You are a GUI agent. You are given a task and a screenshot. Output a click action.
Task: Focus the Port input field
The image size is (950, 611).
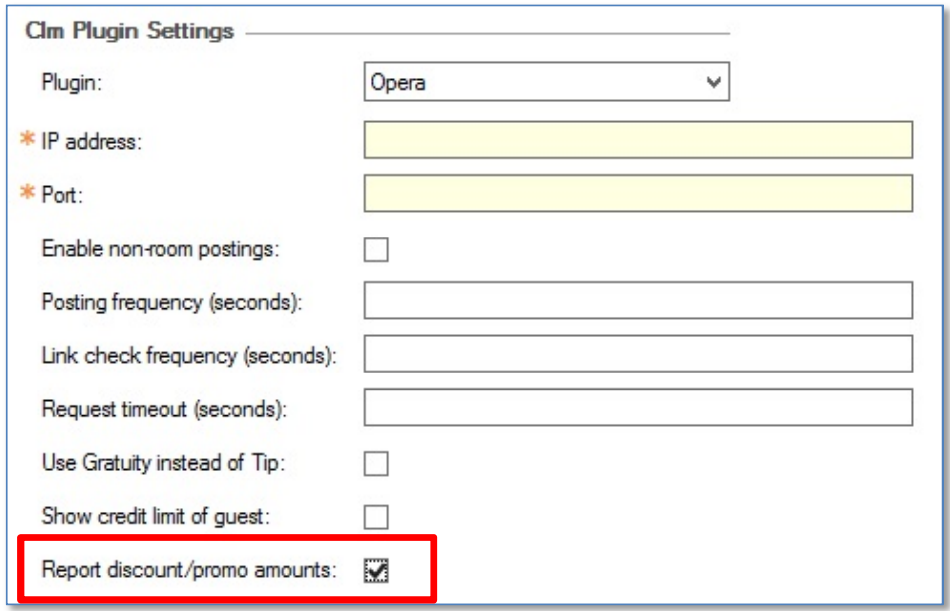click(638, 193)
